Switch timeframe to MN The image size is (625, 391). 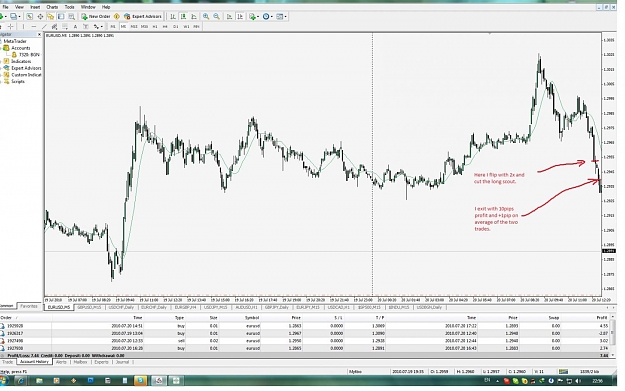tap(196, 27)
